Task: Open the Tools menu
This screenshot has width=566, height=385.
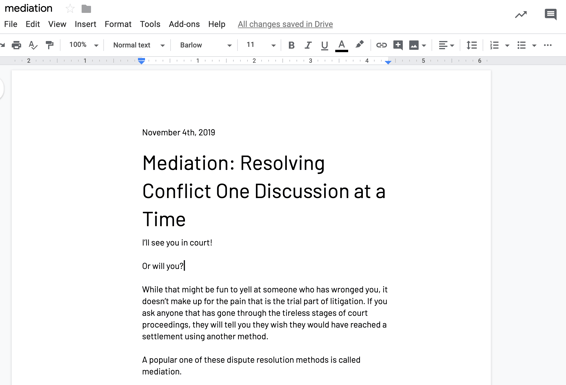Action: coord(150,24)
